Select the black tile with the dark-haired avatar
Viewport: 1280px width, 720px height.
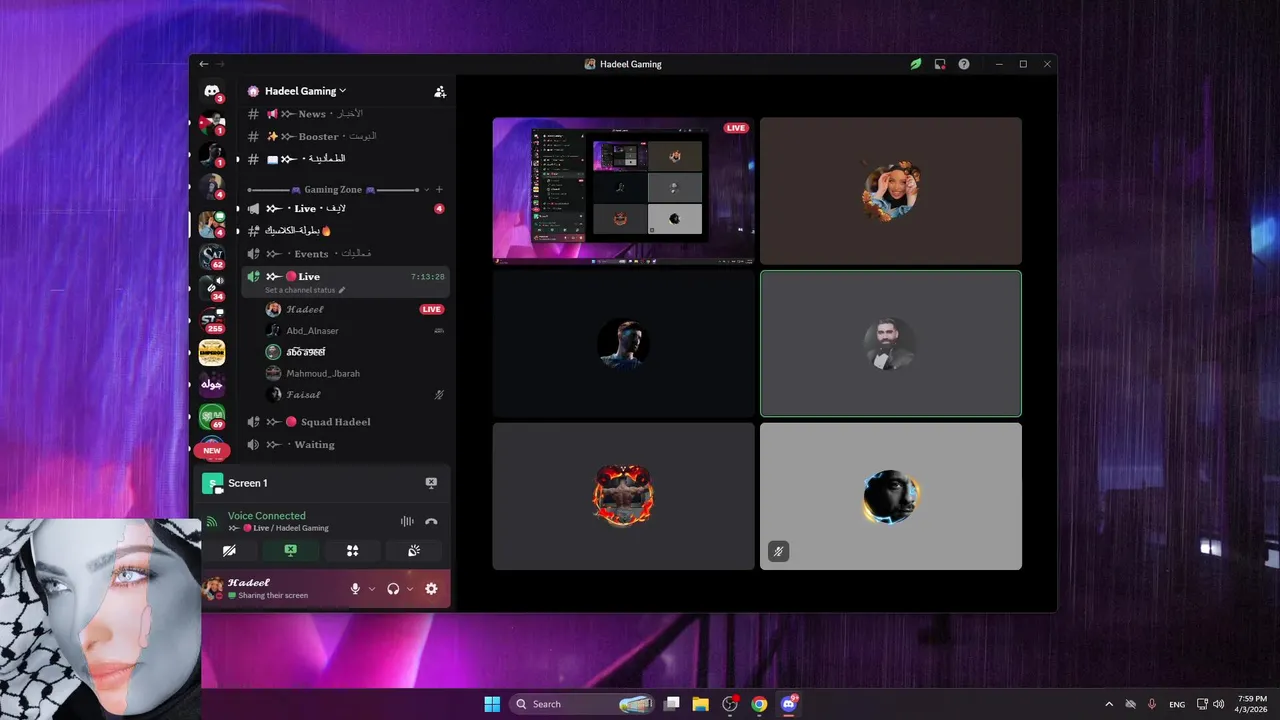pyautogui.click(x=623, y=343)
